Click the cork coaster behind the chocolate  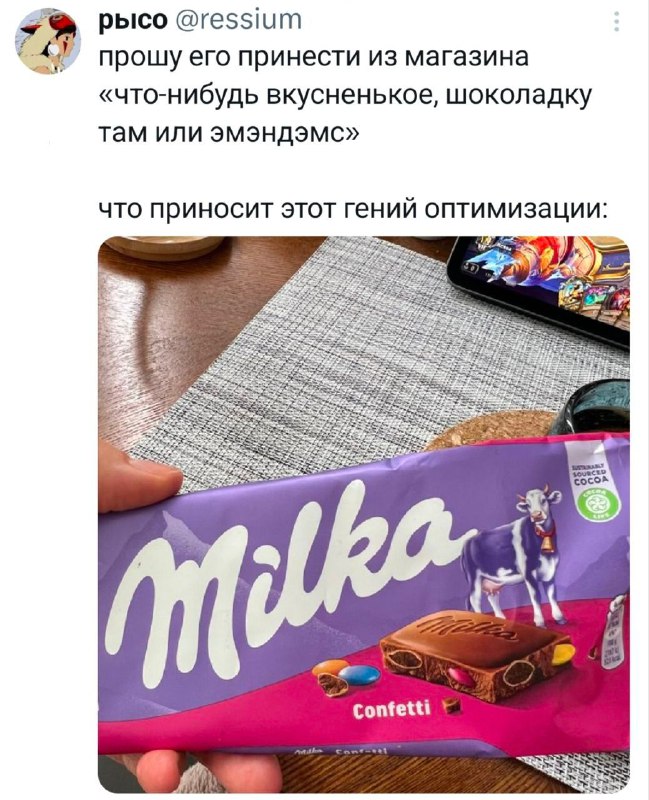click(x=492, y=430)
